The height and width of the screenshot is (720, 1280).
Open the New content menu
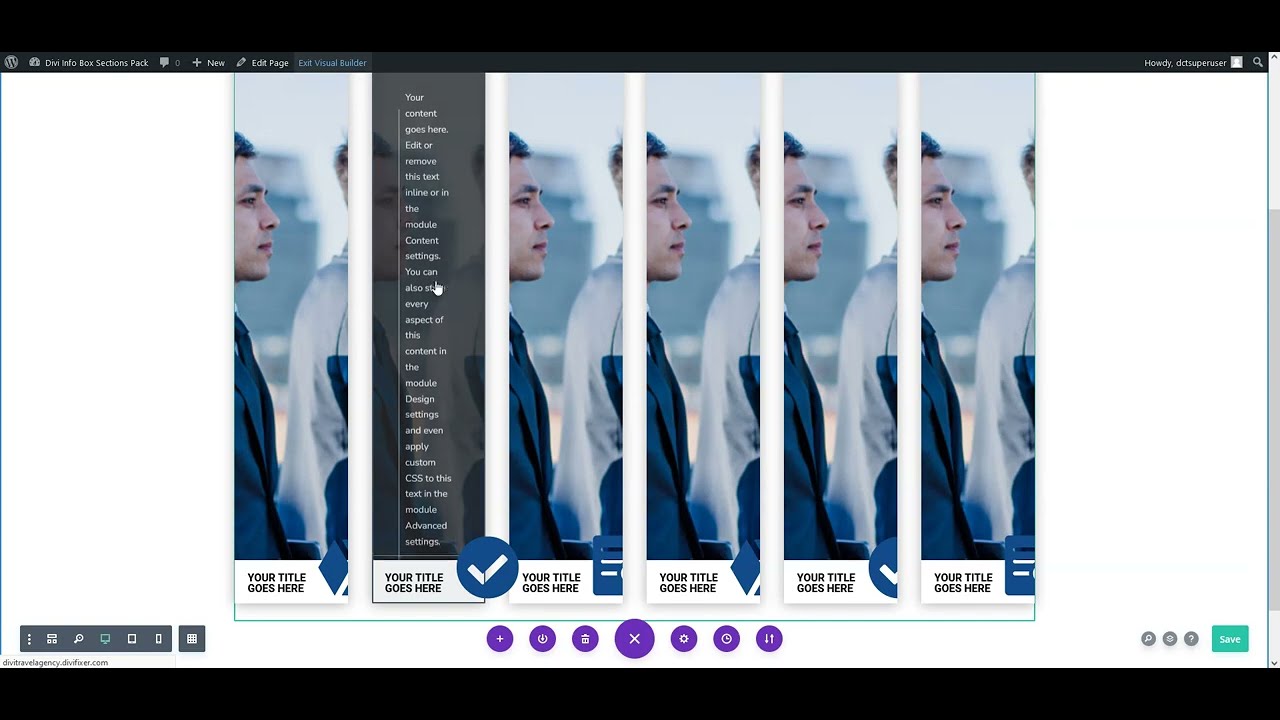coord(208,62)
